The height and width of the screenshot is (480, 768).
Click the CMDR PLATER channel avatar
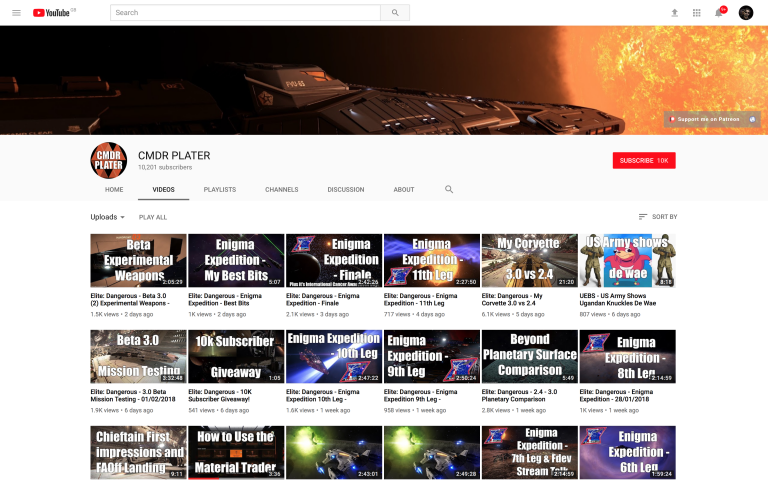[109, 160]
